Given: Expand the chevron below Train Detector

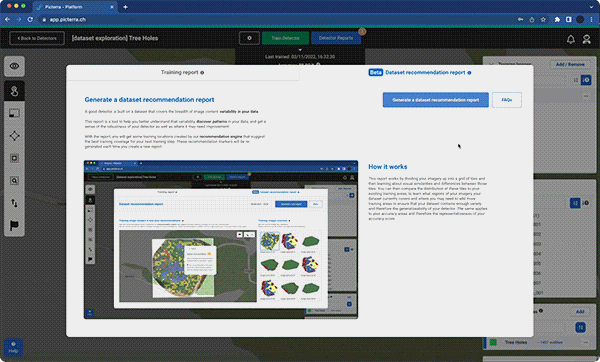Looking at the screenshot, I should 300,50.
